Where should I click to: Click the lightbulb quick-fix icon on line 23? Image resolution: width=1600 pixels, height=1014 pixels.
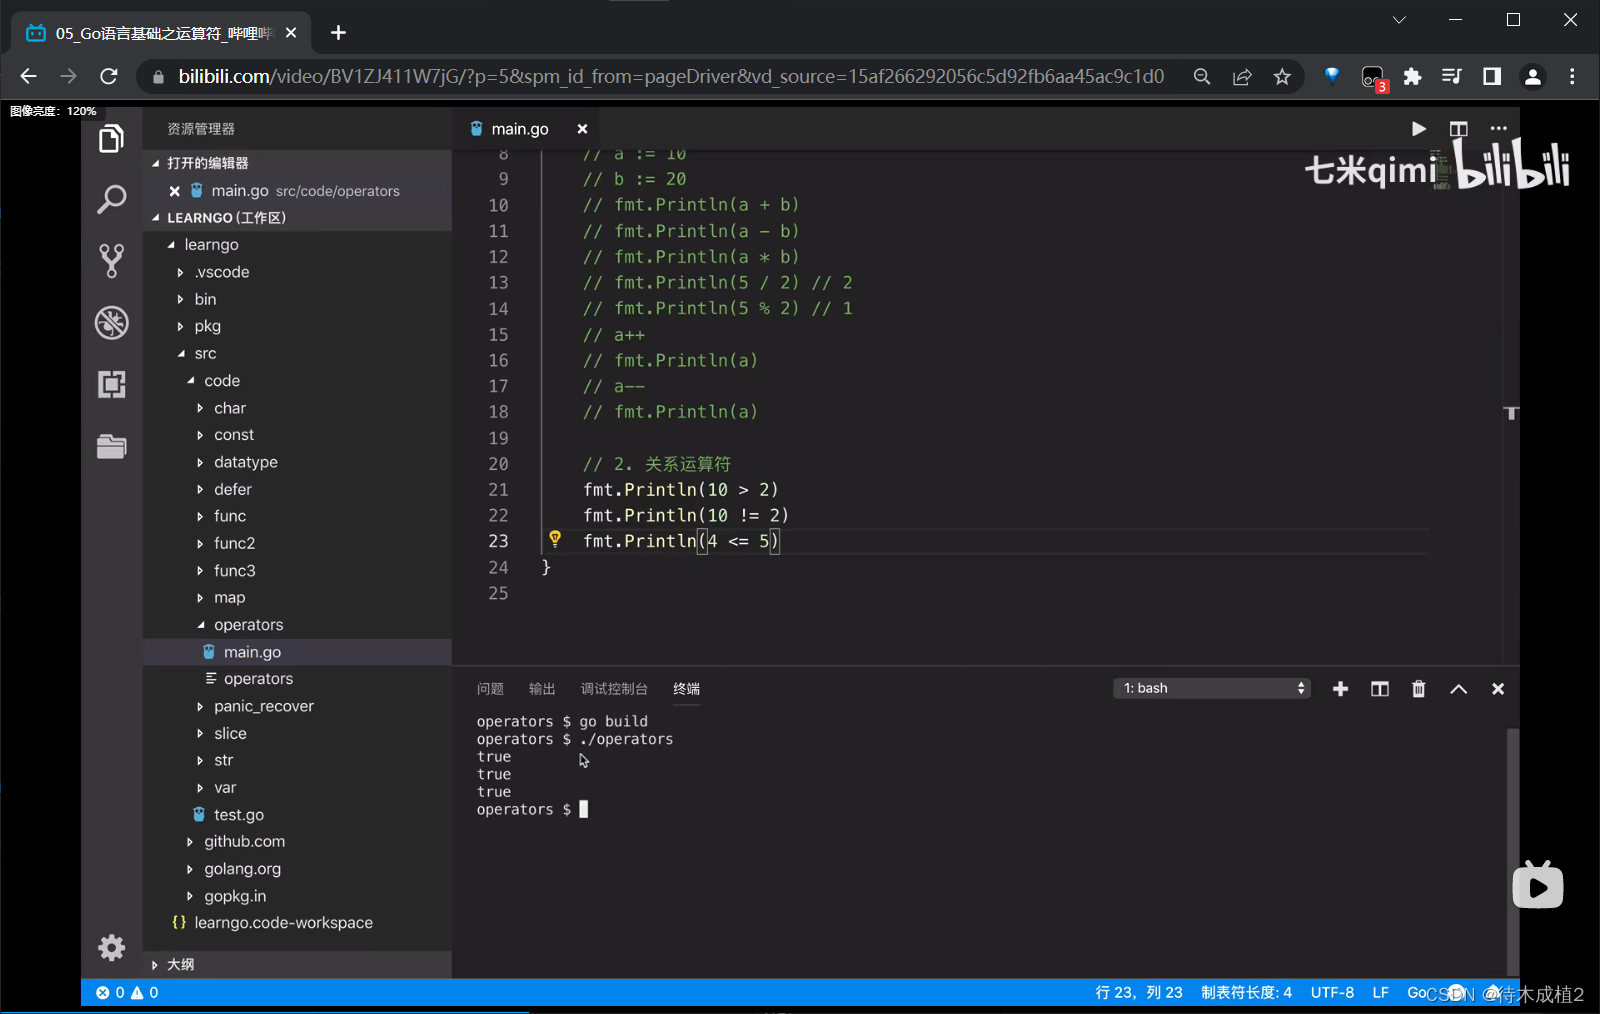[x=555, y=539]
